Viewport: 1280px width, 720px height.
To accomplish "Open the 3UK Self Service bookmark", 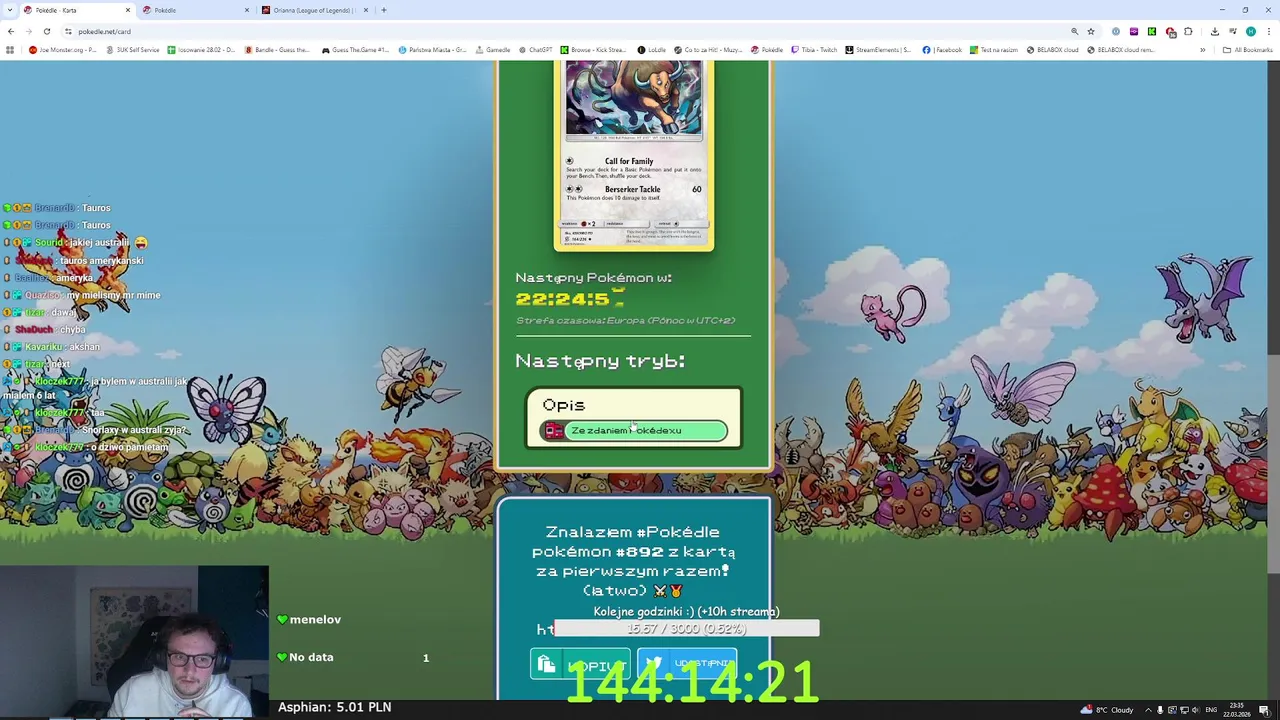I will 131,50.
